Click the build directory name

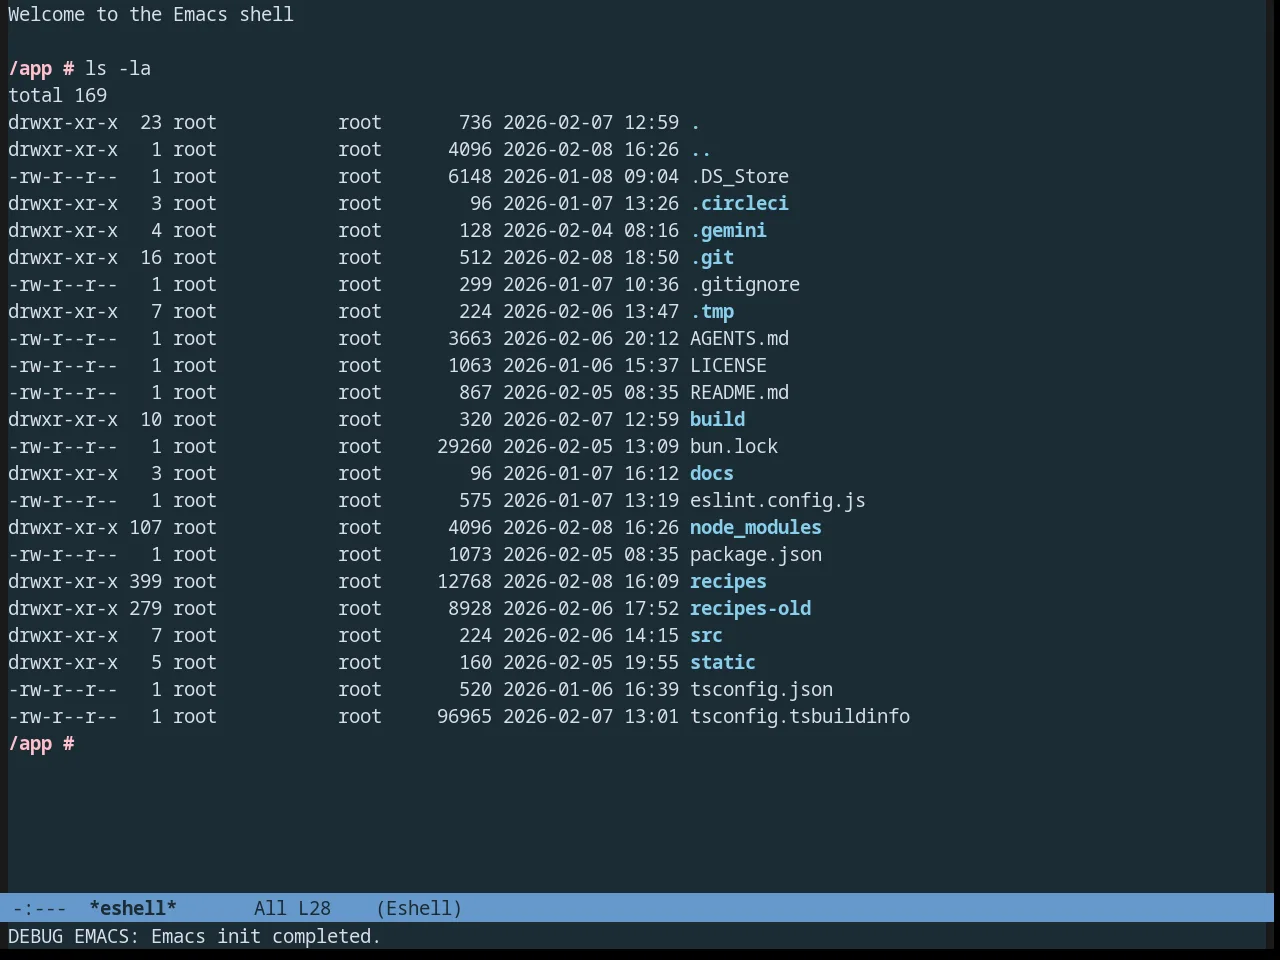click(717, 419)
